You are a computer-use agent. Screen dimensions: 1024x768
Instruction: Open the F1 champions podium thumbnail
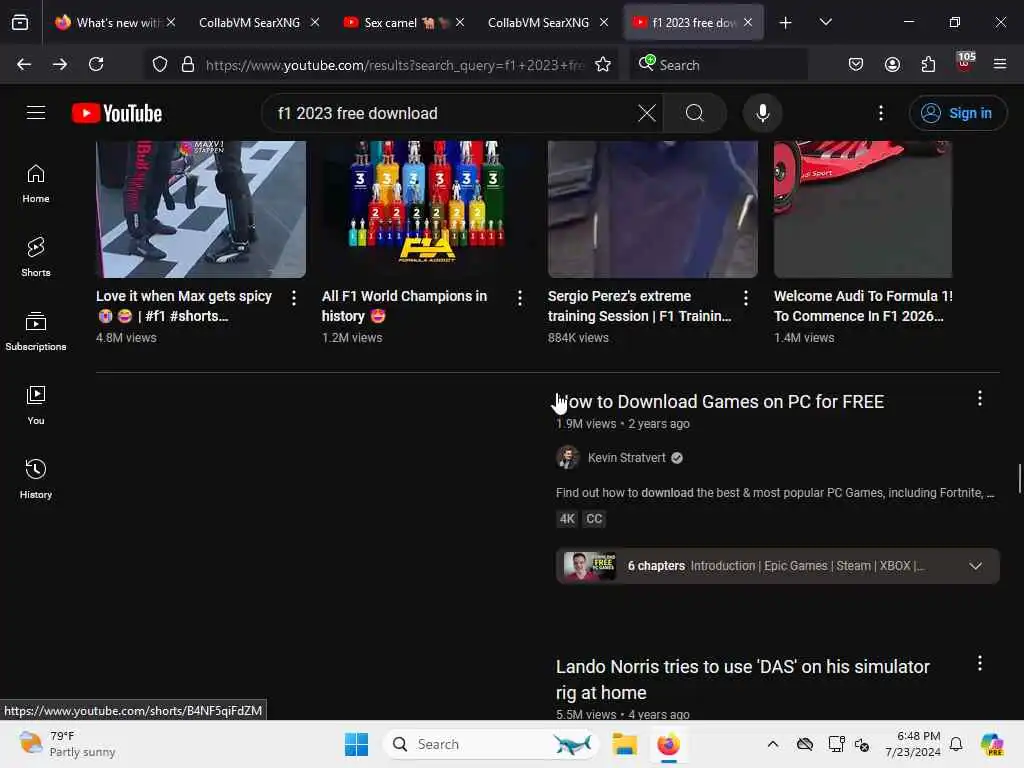pos(426,209)
